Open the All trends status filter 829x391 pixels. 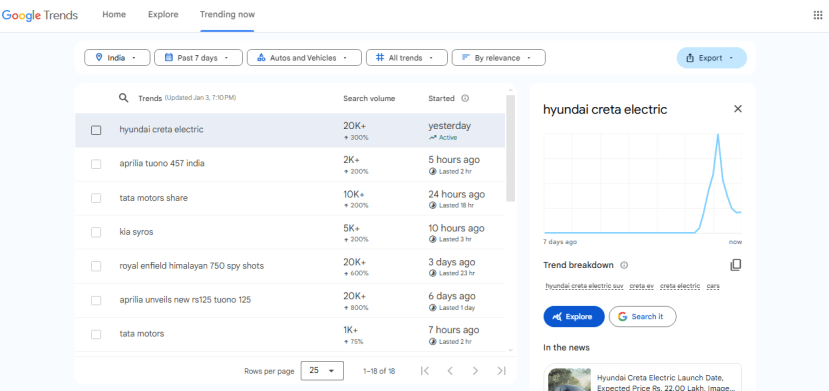(x=407, y=58)
